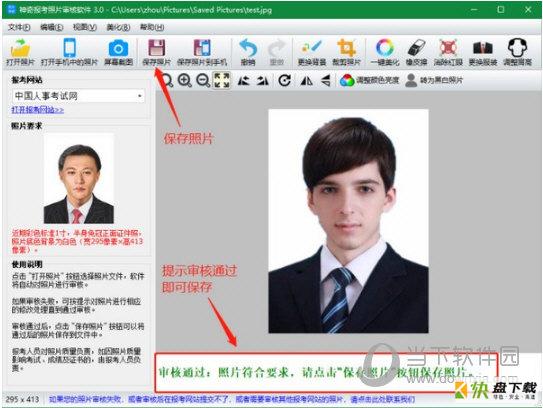Open 调整颜色亮度 color adjustment

tap(369, 80)
